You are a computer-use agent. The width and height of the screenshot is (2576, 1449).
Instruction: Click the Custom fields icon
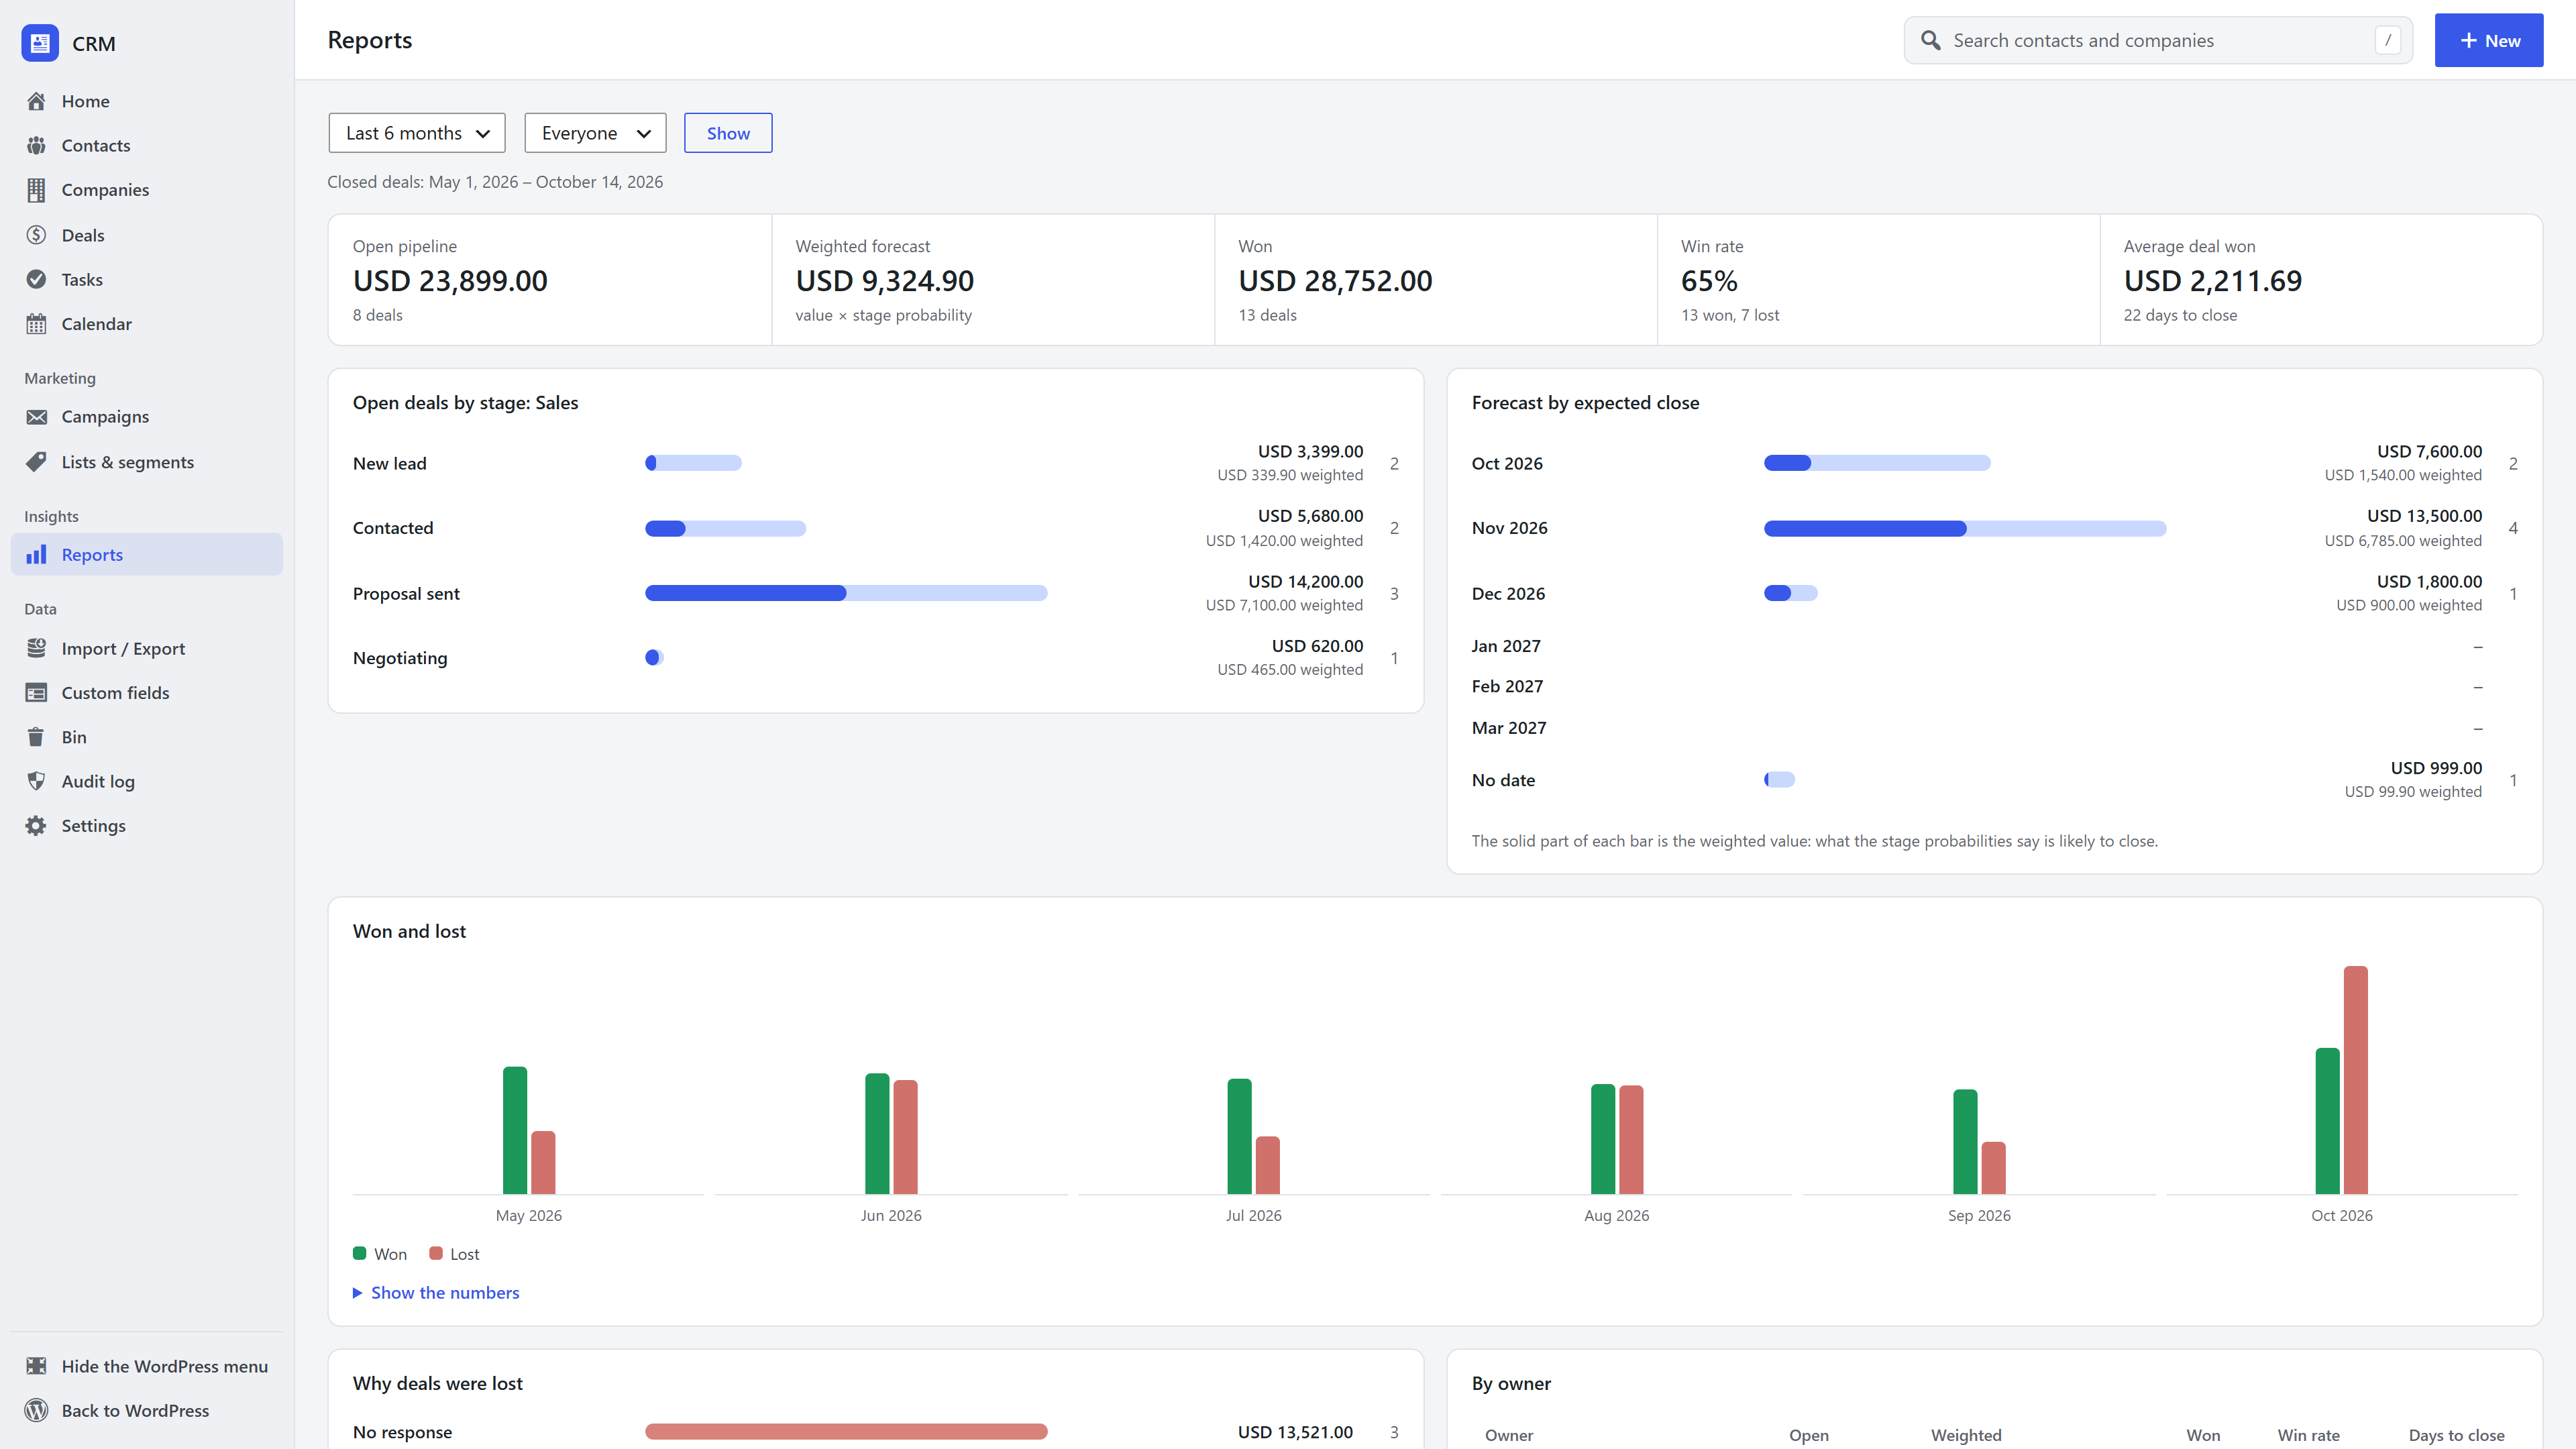(x=36, y=693)
